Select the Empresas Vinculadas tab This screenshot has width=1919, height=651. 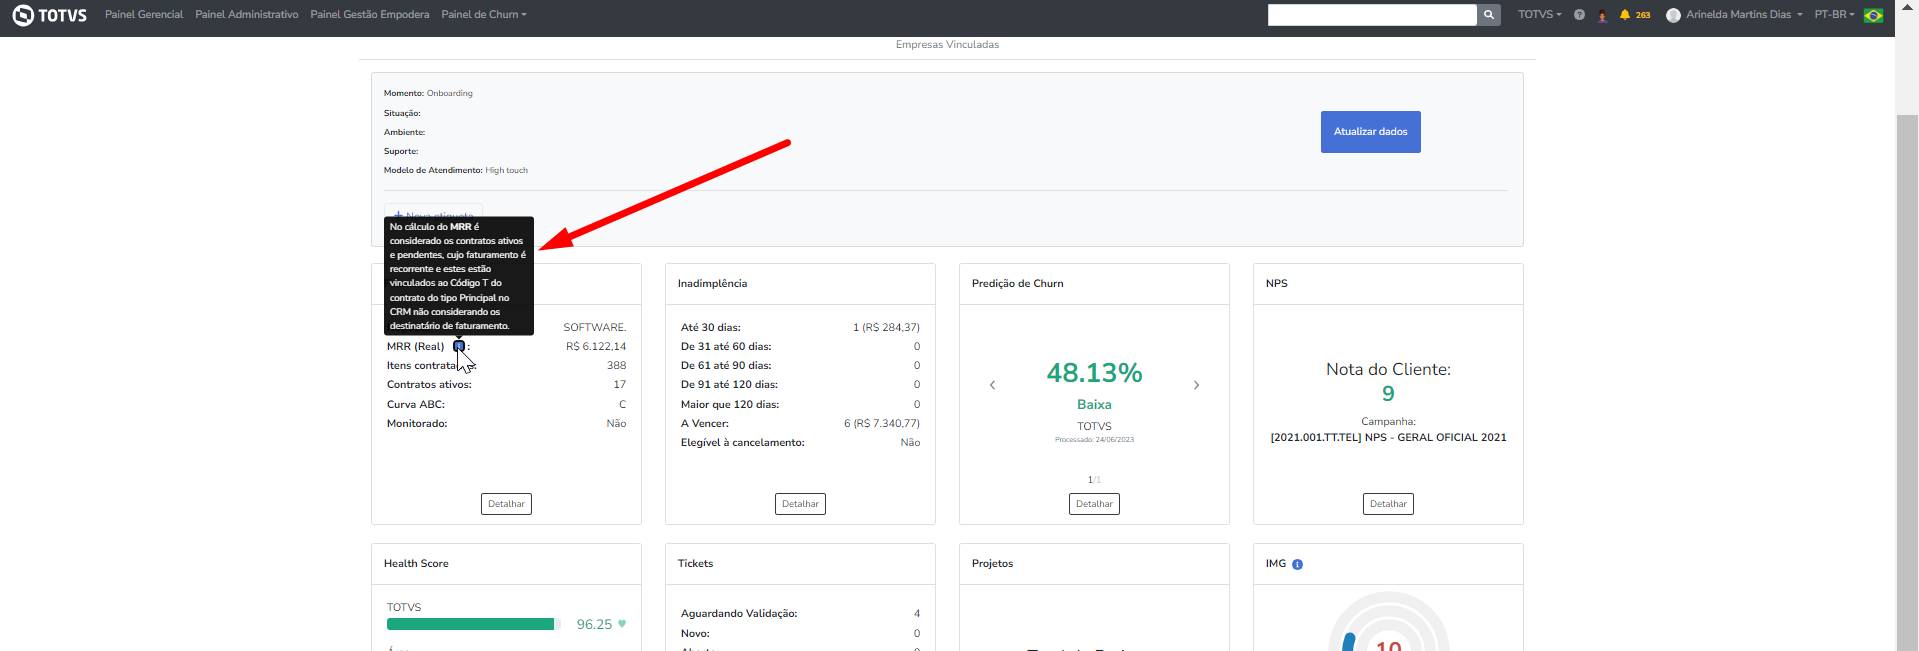(x=947, y=45)
